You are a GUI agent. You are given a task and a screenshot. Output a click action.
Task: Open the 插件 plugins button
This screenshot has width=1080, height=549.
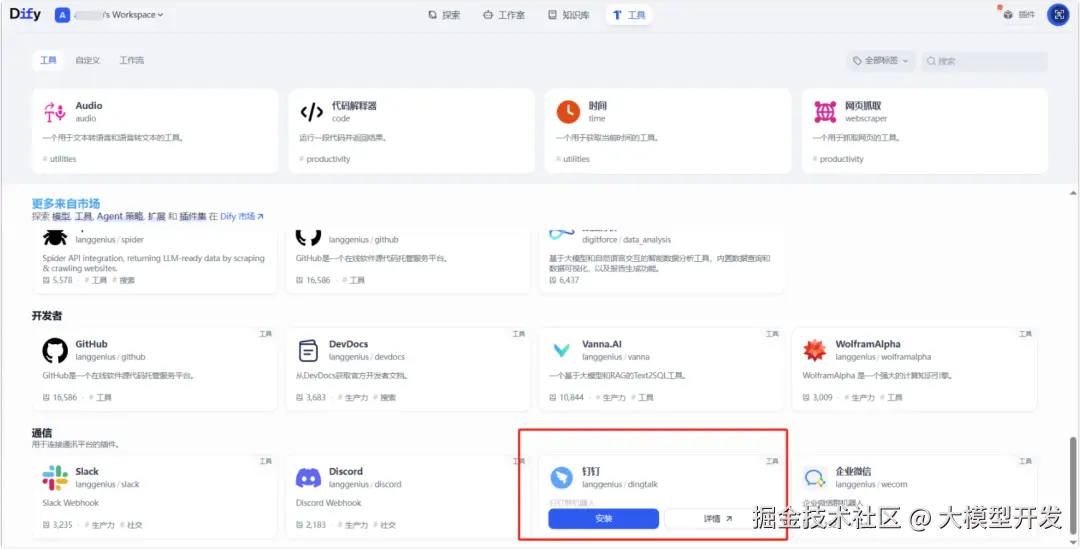click(x=1020, y=14)
